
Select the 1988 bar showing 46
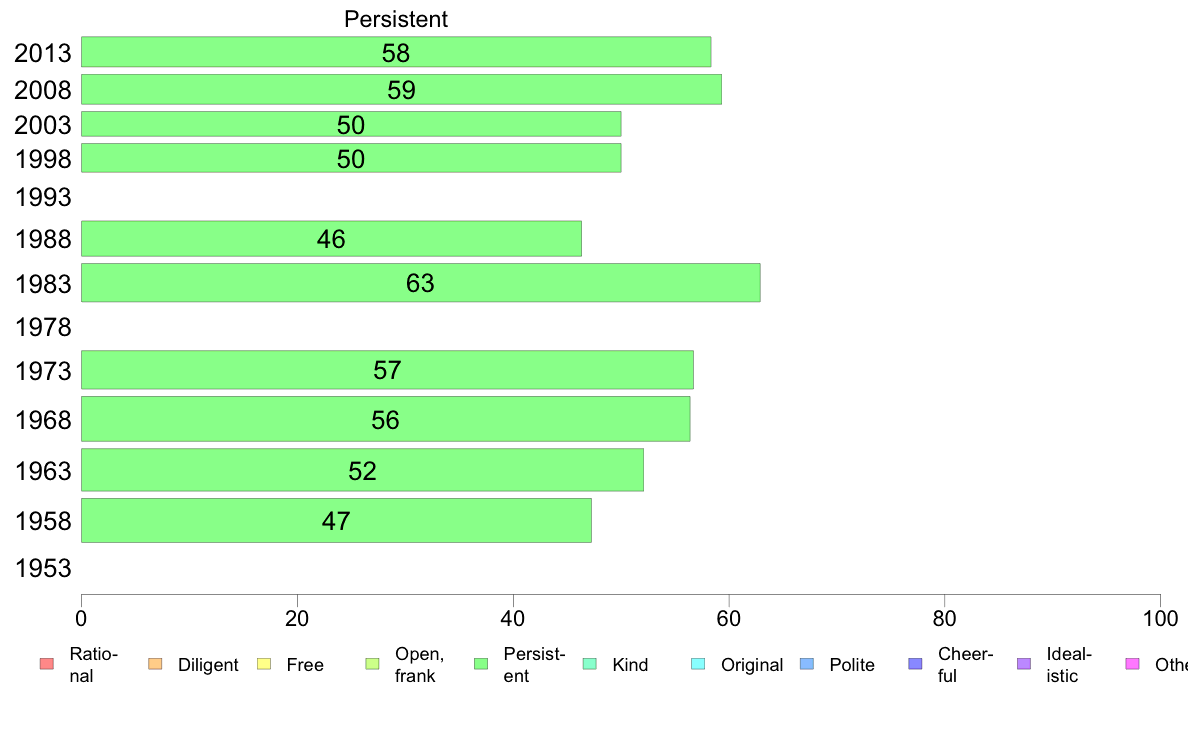point(331,239)
